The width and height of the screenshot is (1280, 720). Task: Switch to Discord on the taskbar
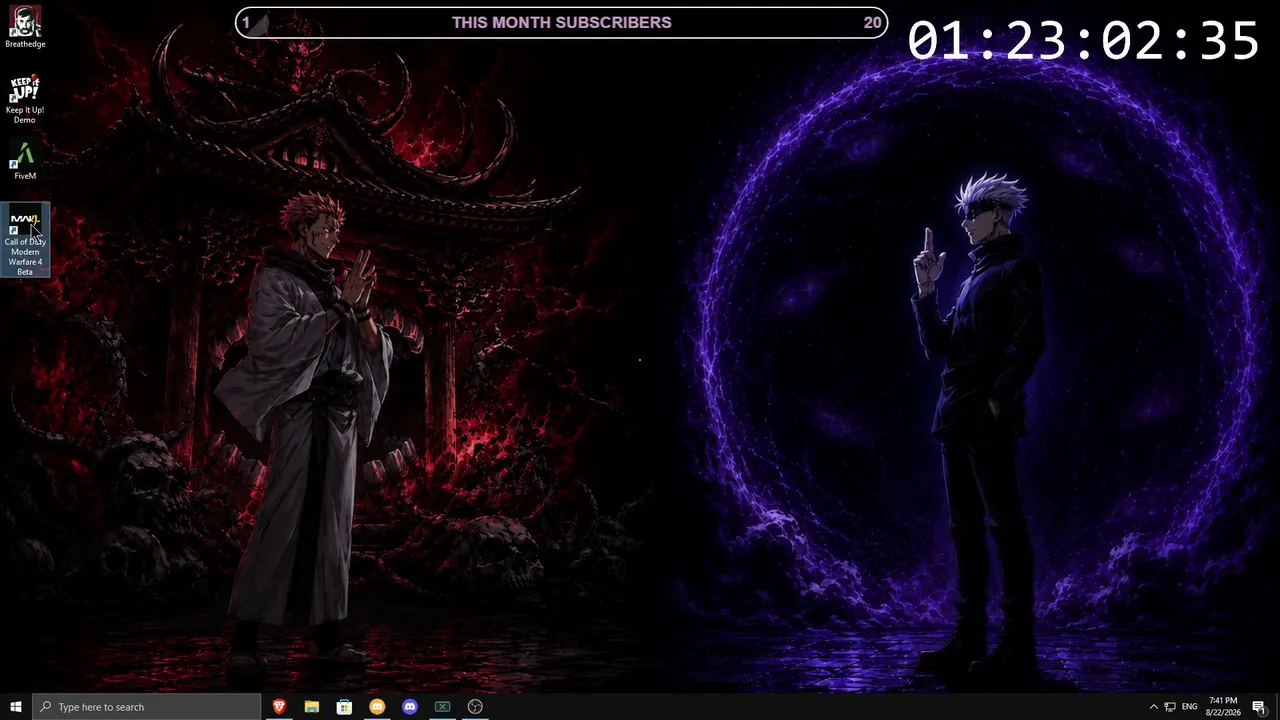tap(410, 707)
